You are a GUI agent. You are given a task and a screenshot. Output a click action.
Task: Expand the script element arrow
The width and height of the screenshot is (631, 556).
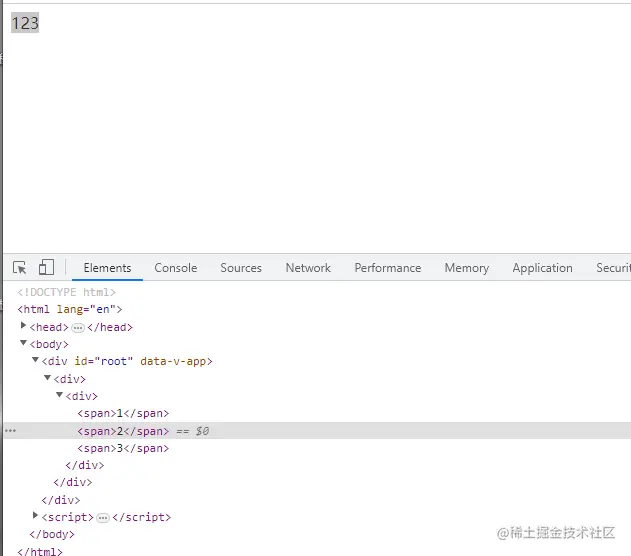tap(35, 515)
